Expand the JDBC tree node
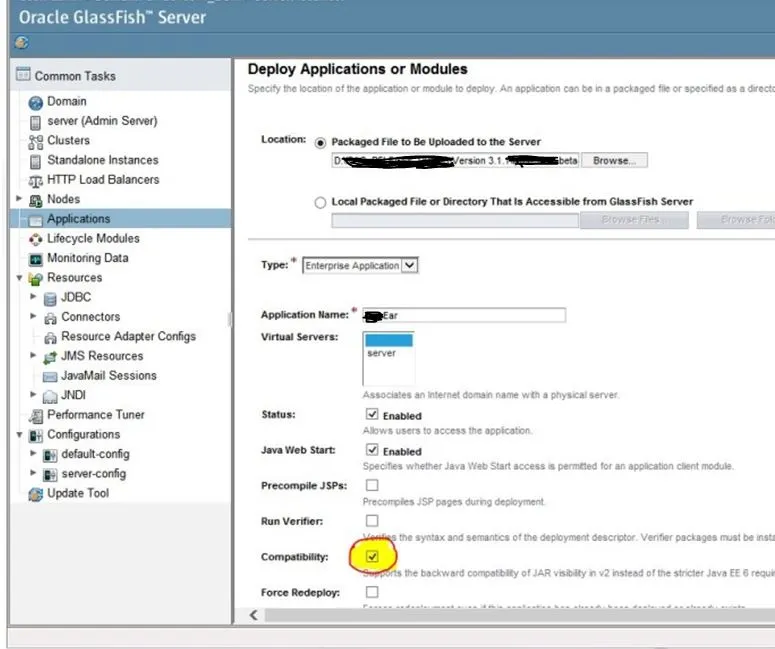Image resolution: width=775 pixels, height=649 pixels. tap(33, 297)
